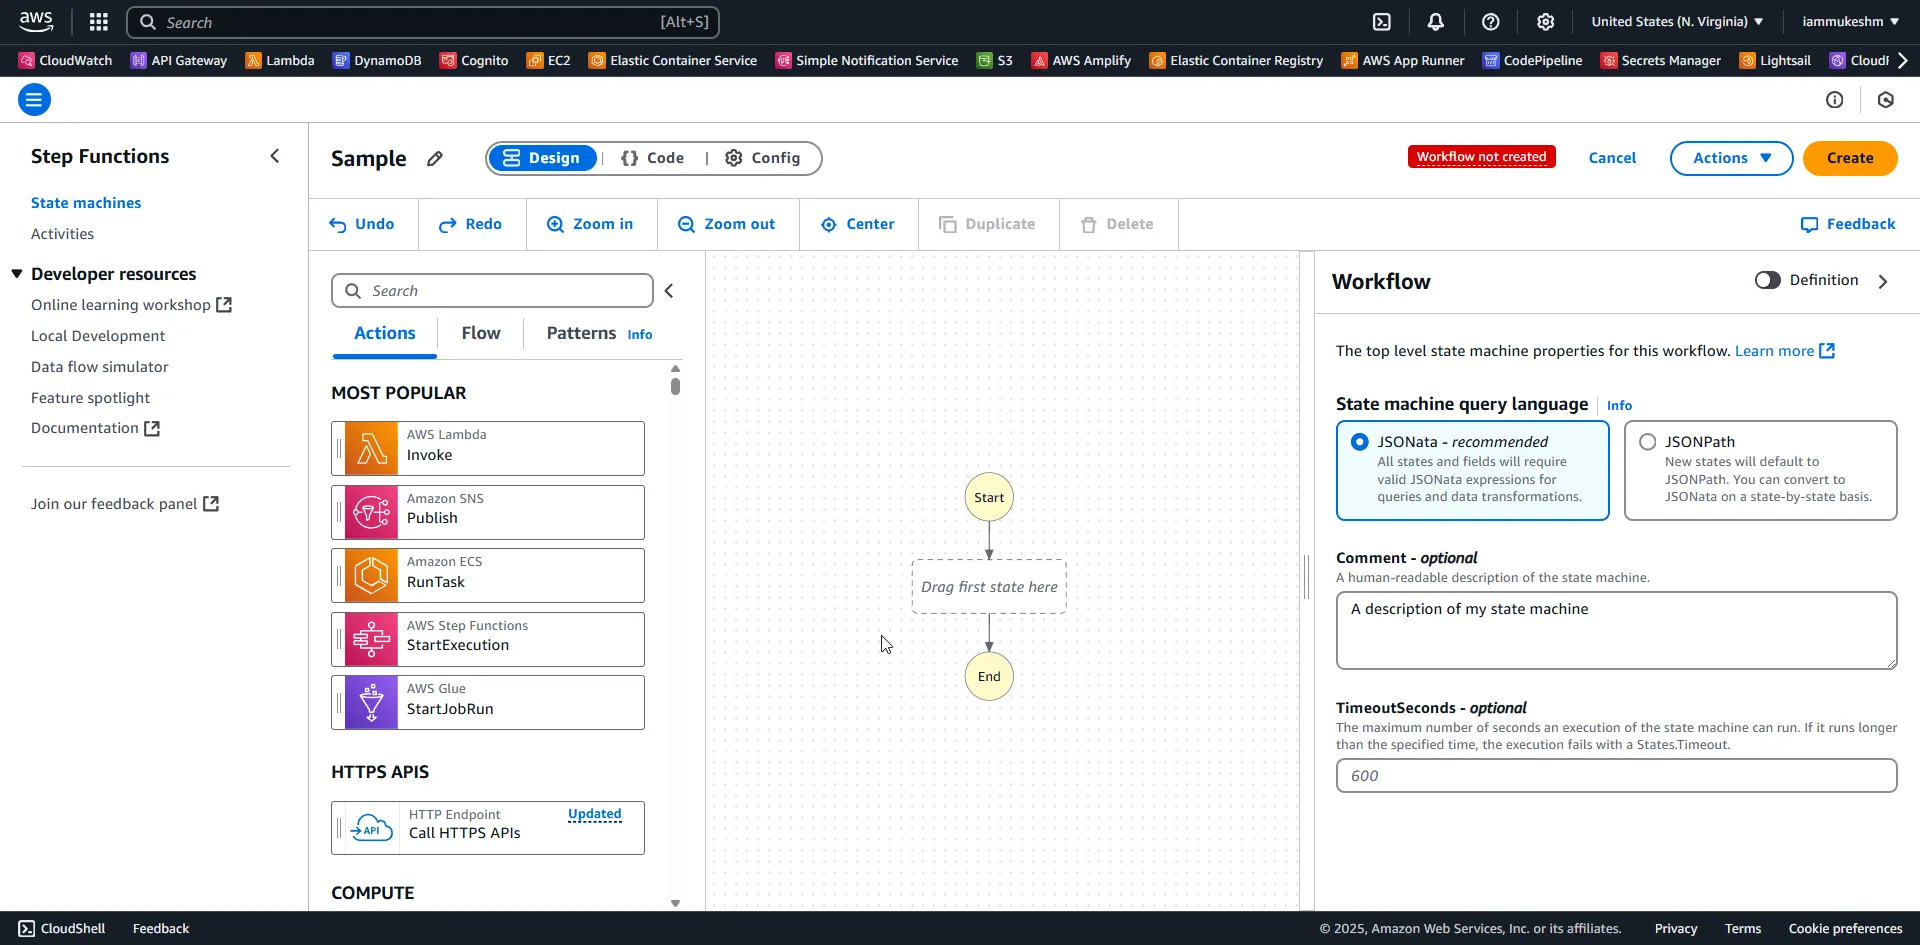Select JSONata recommended radio button
Image resolution: width=1920 pixels, height=945 pixels.
pos(1360,442)
